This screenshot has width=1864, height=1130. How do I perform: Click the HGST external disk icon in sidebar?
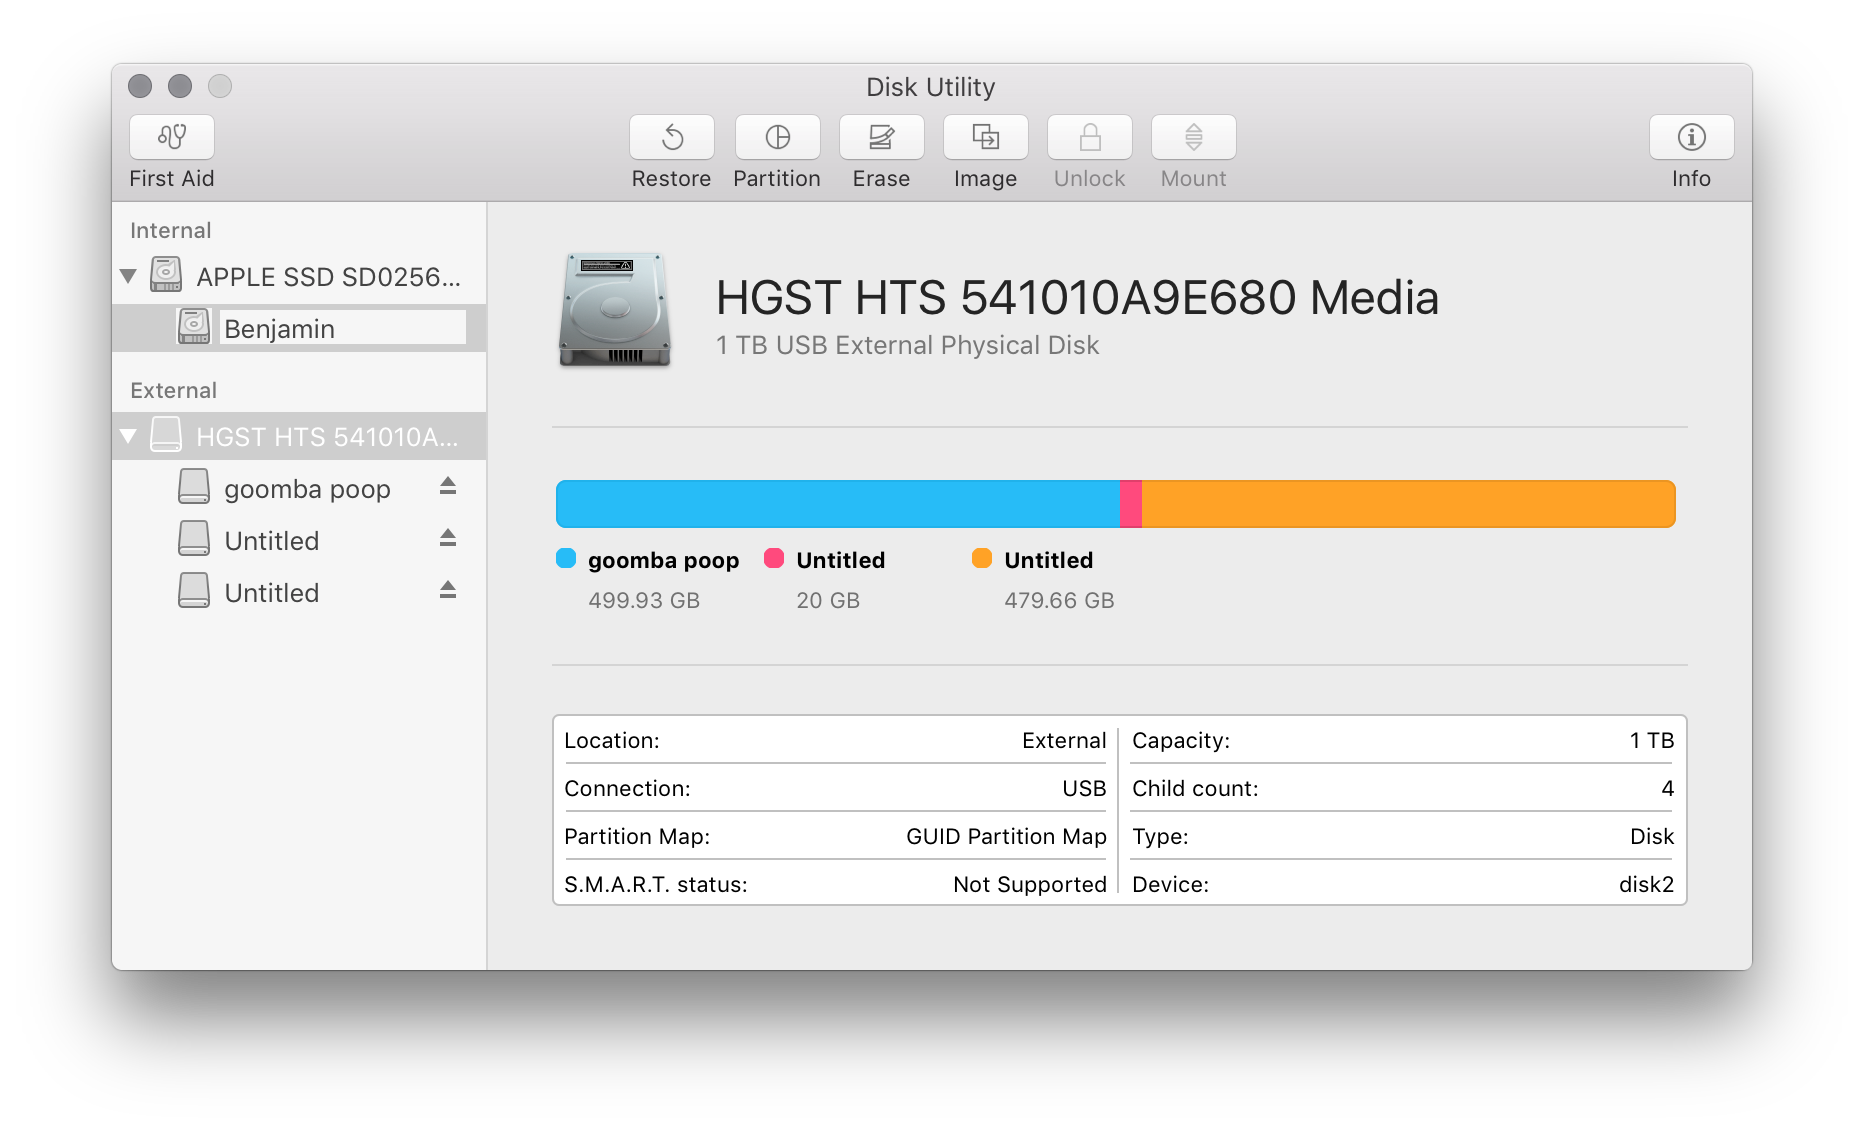(x=166, y=435)
